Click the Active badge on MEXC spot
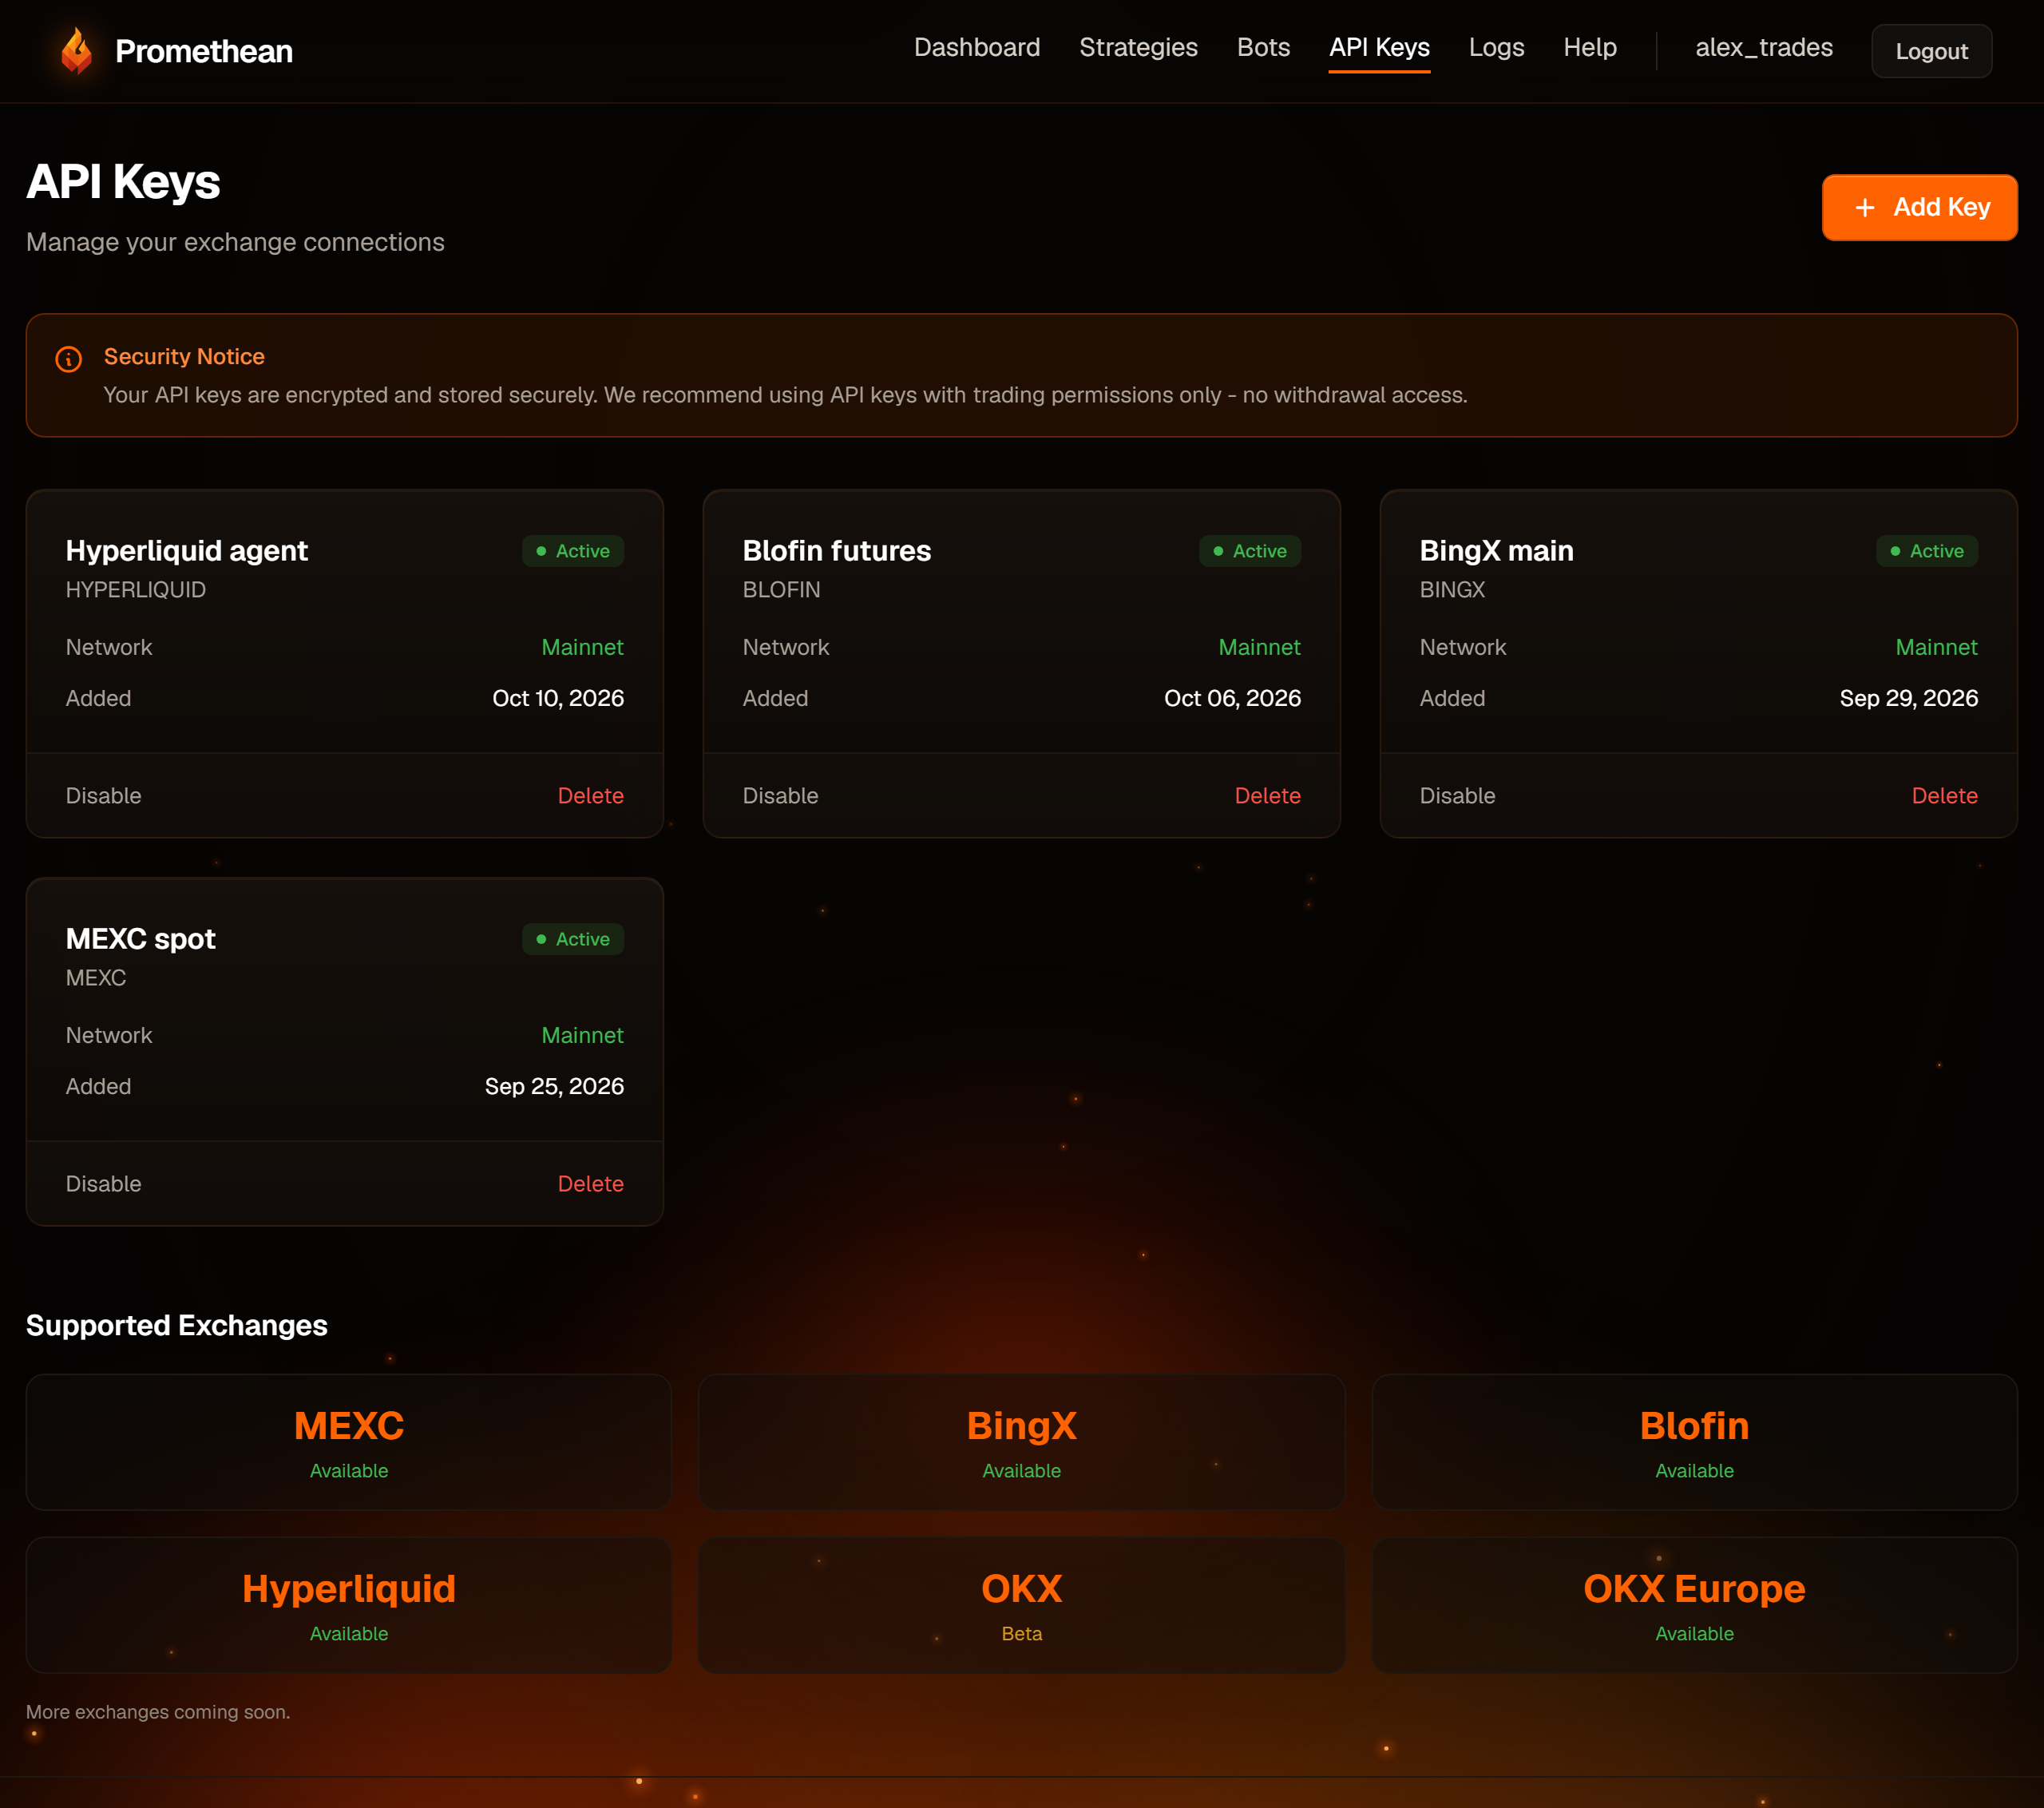 [x=573, y=939]
